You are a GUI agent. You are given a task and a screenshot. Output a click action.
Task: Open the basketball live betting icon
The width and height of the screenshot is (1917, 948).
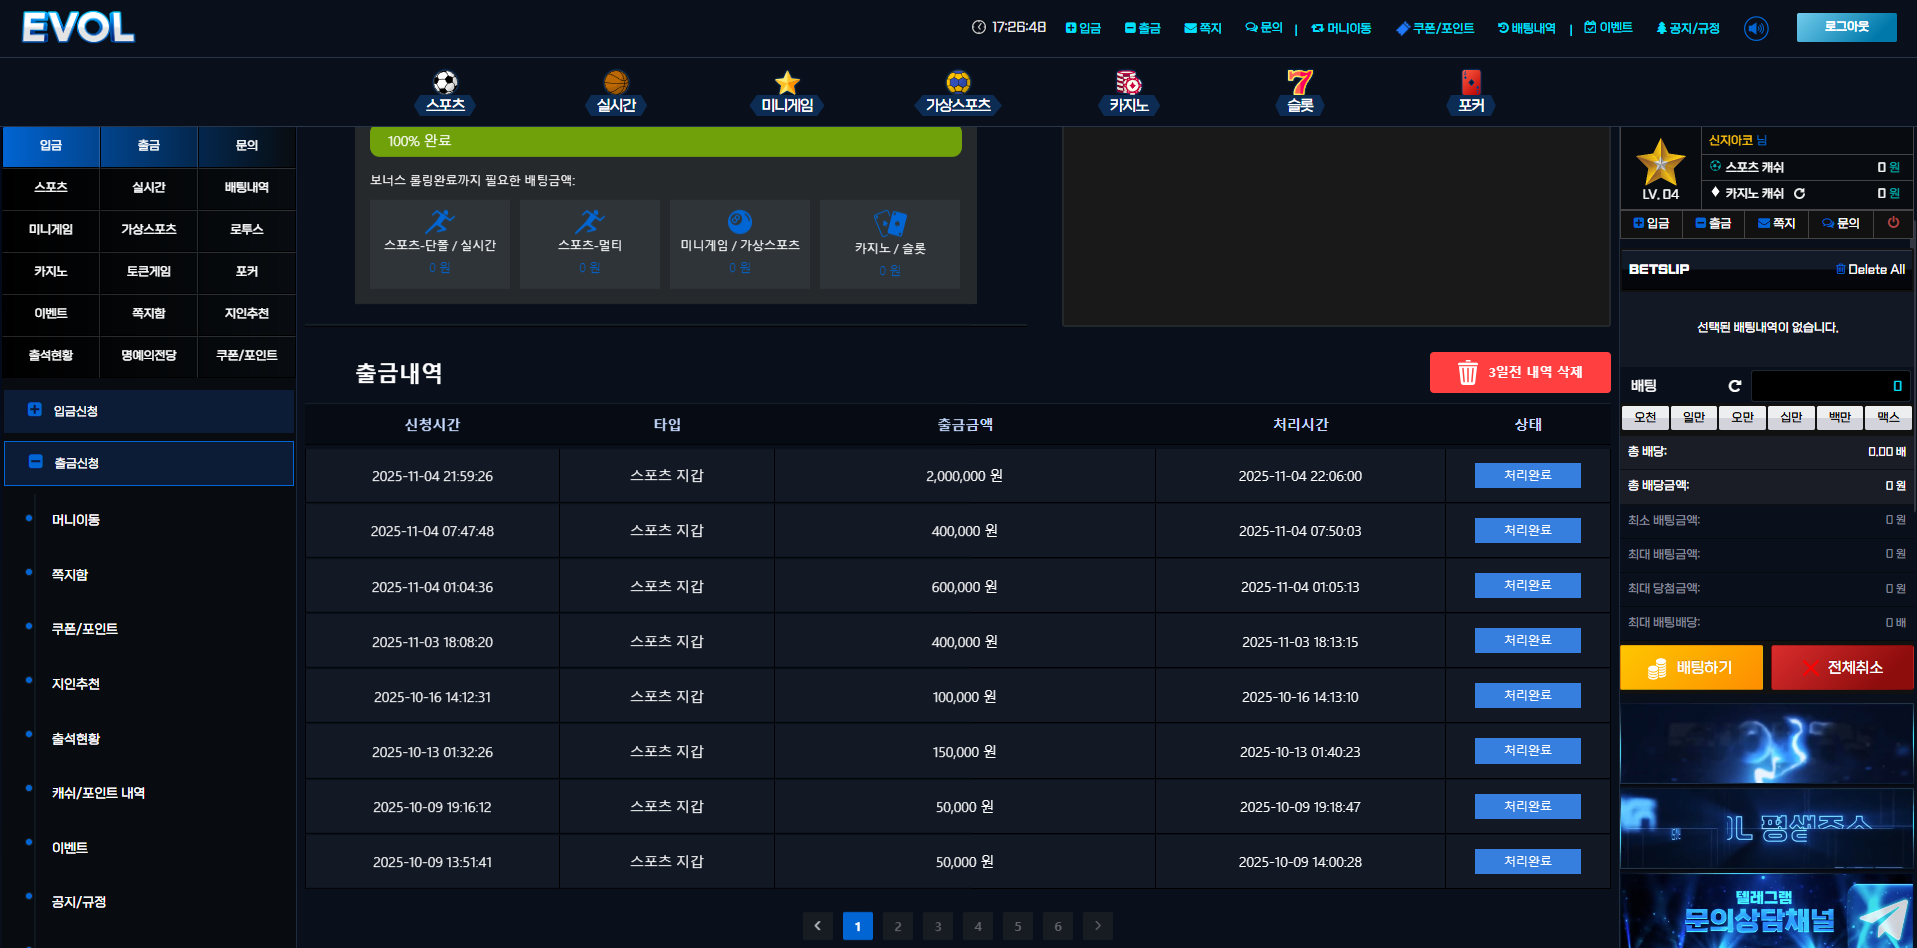click(616, 83)
